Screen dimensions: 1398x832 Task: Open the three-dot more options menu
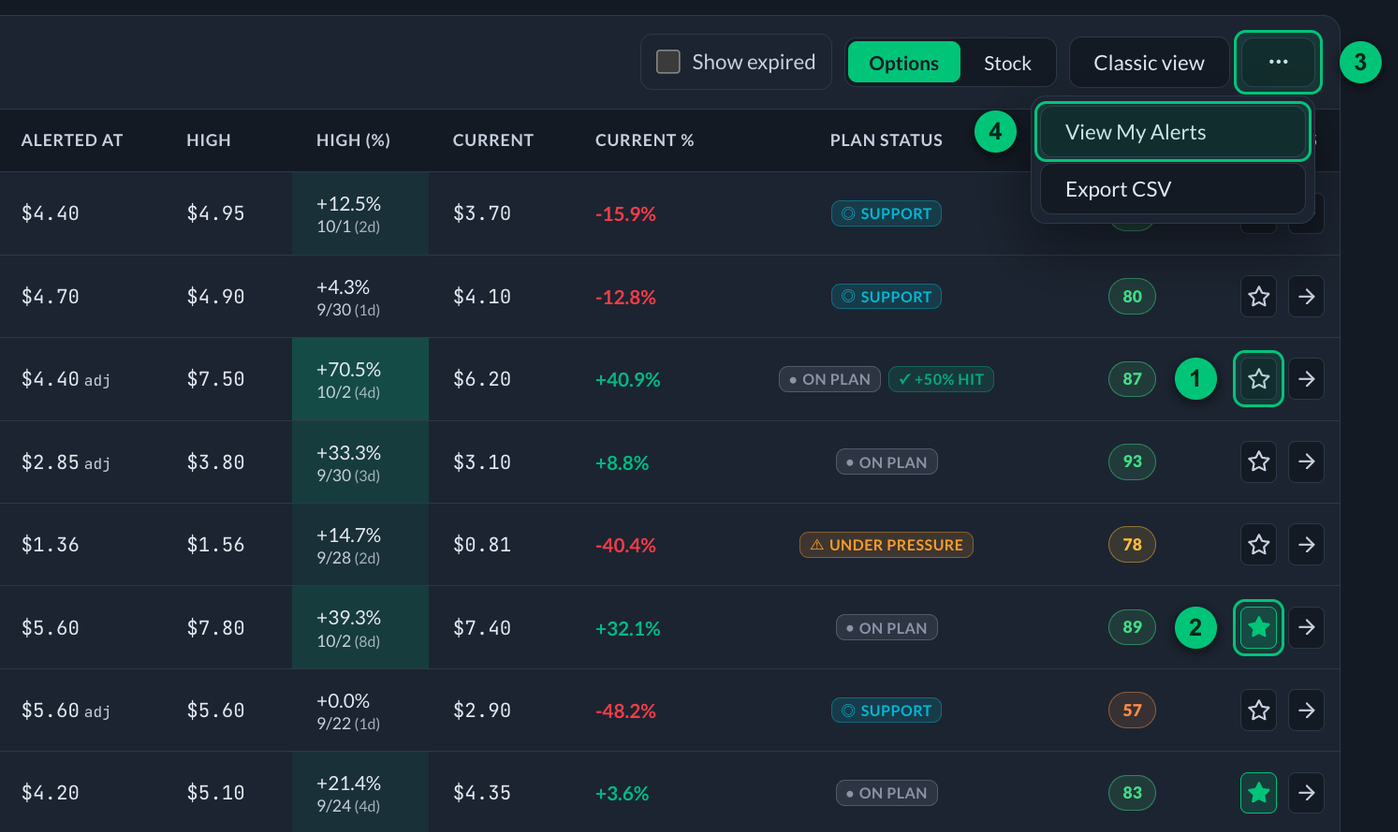pyautogui.click(x=1278, y=62)
